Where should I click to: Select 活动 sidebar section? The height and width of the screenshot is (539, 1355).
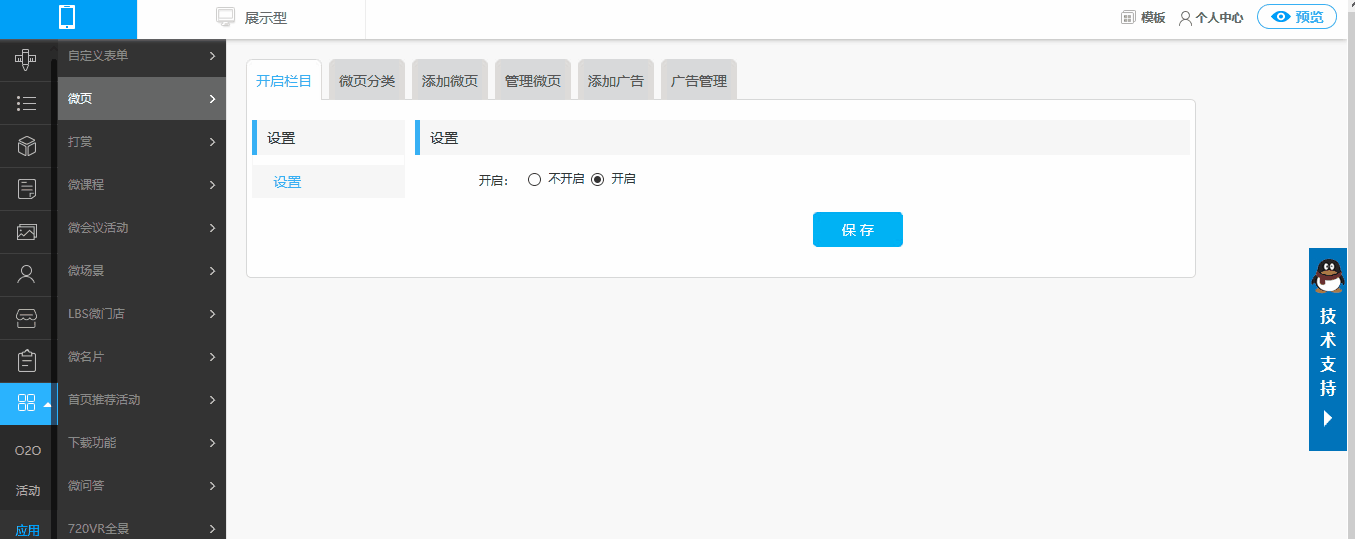[x=28, y=491]
